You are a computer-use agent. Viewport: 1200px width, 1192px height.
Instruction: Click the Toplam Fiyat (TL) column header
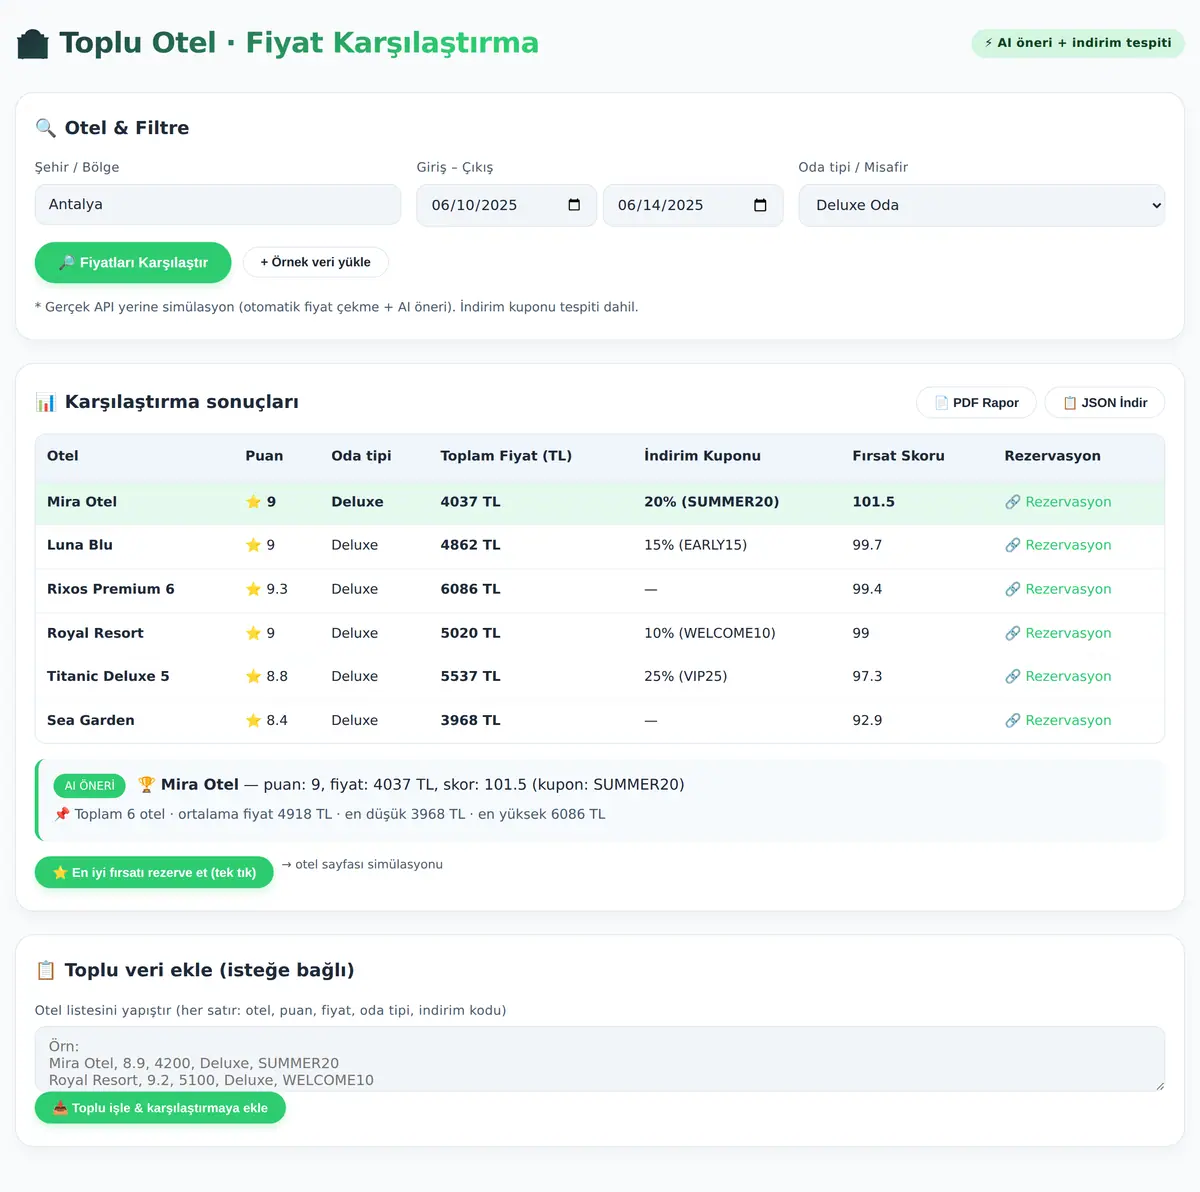tap(506, 456)
